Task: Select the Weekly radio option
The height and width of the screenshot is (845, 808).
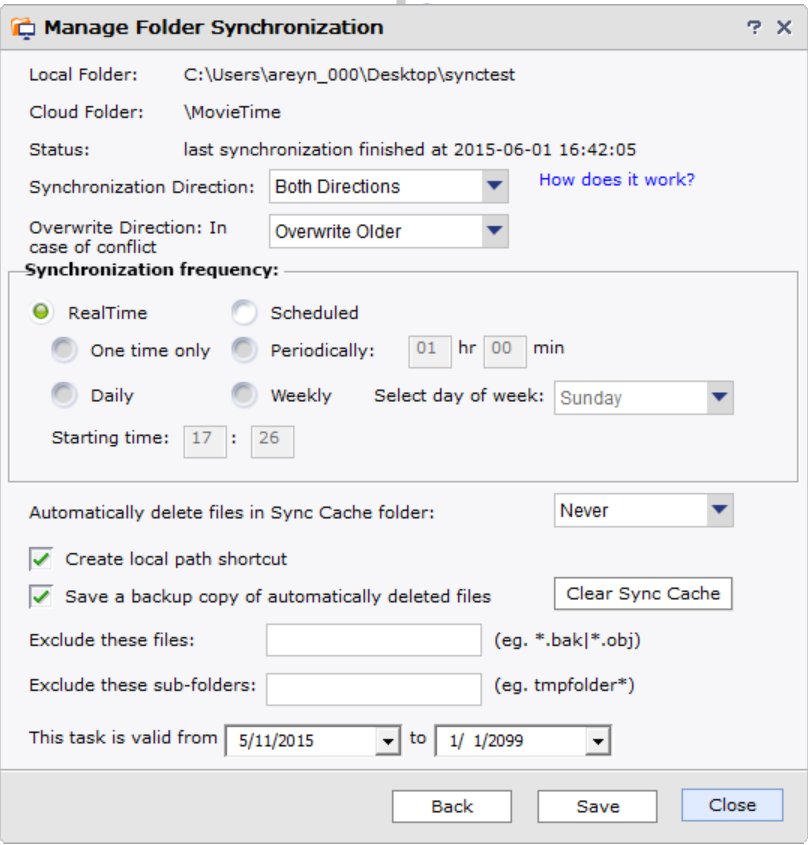Action: (244, 396)
